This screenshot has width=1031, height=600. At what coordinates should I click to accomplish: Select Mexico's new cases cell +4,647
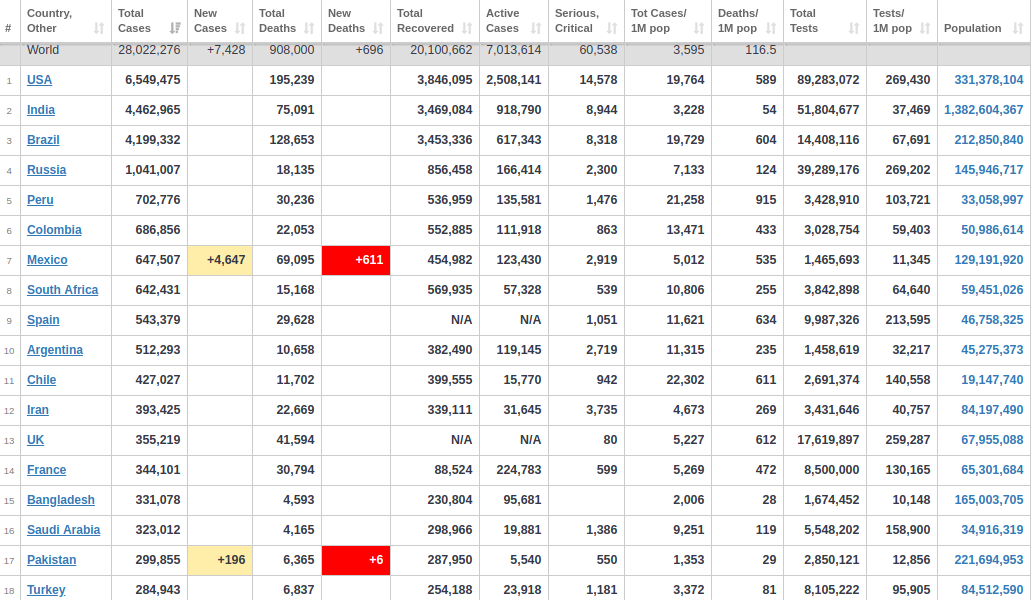pos(220,260)
